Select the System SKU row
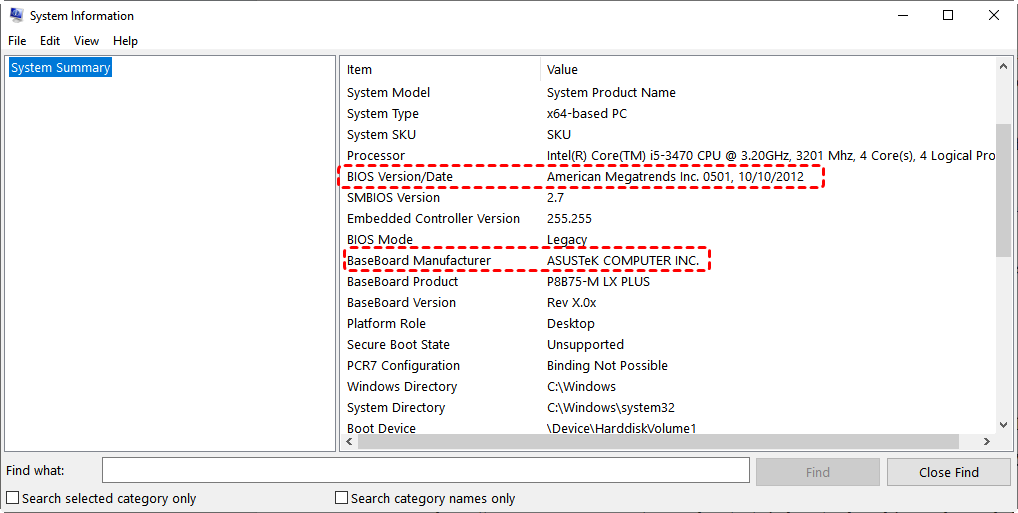 (x=669, y=134)
